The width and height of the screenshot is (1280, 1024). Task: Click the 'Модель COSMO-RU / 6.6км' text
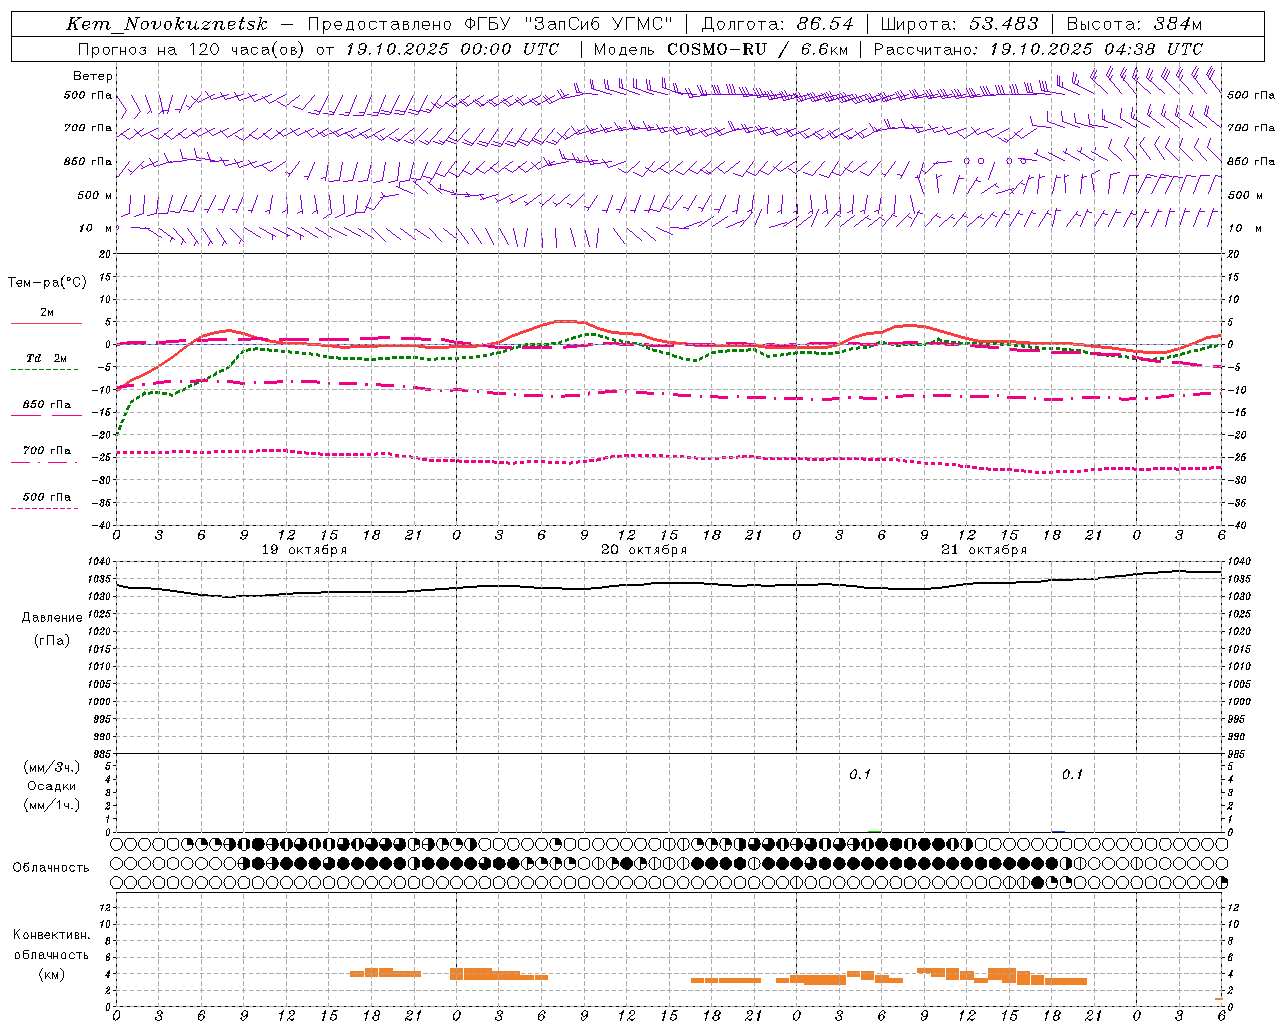point(720,49)
